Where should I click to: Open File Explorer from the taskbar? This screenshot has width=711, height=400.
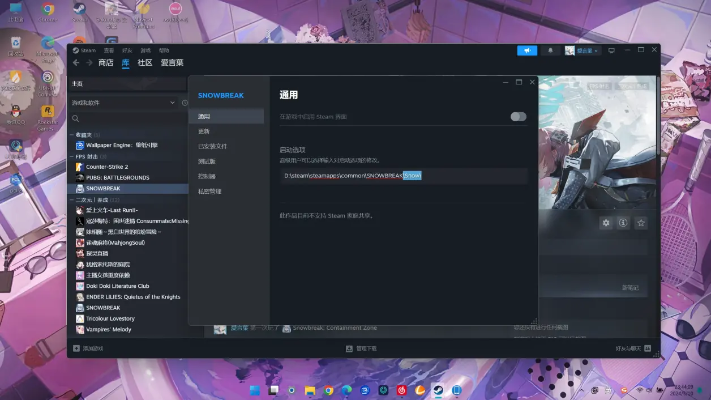pyautogui.click(x=310, y=390)
